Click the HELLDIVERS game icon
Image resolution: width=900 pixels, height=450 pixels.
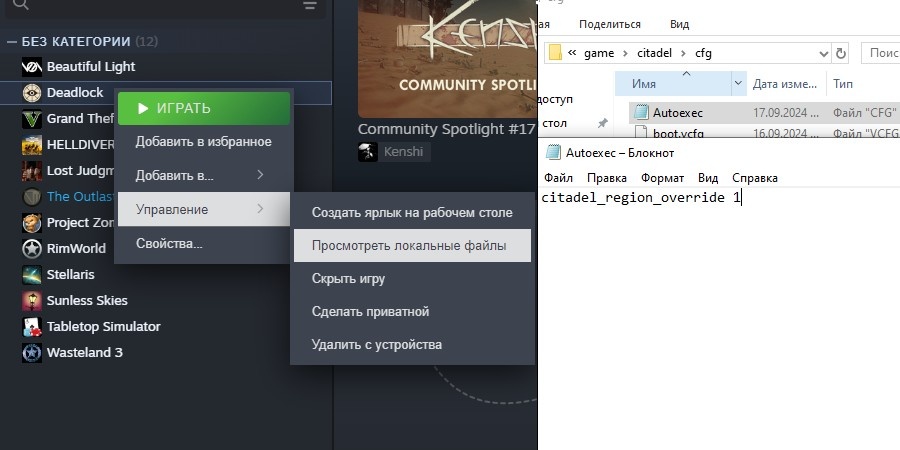[x=32, y=145]
